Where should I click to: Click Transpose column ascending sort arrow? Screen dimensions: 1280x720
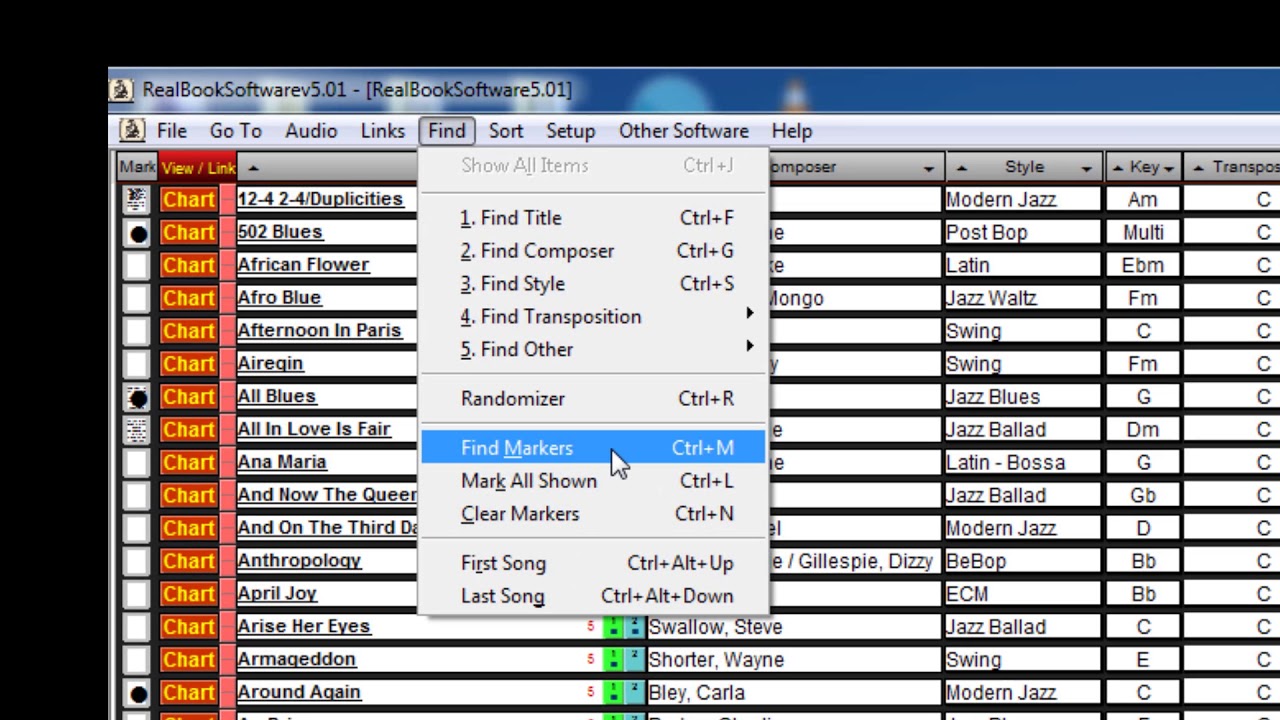click(x=1198, y=168)
